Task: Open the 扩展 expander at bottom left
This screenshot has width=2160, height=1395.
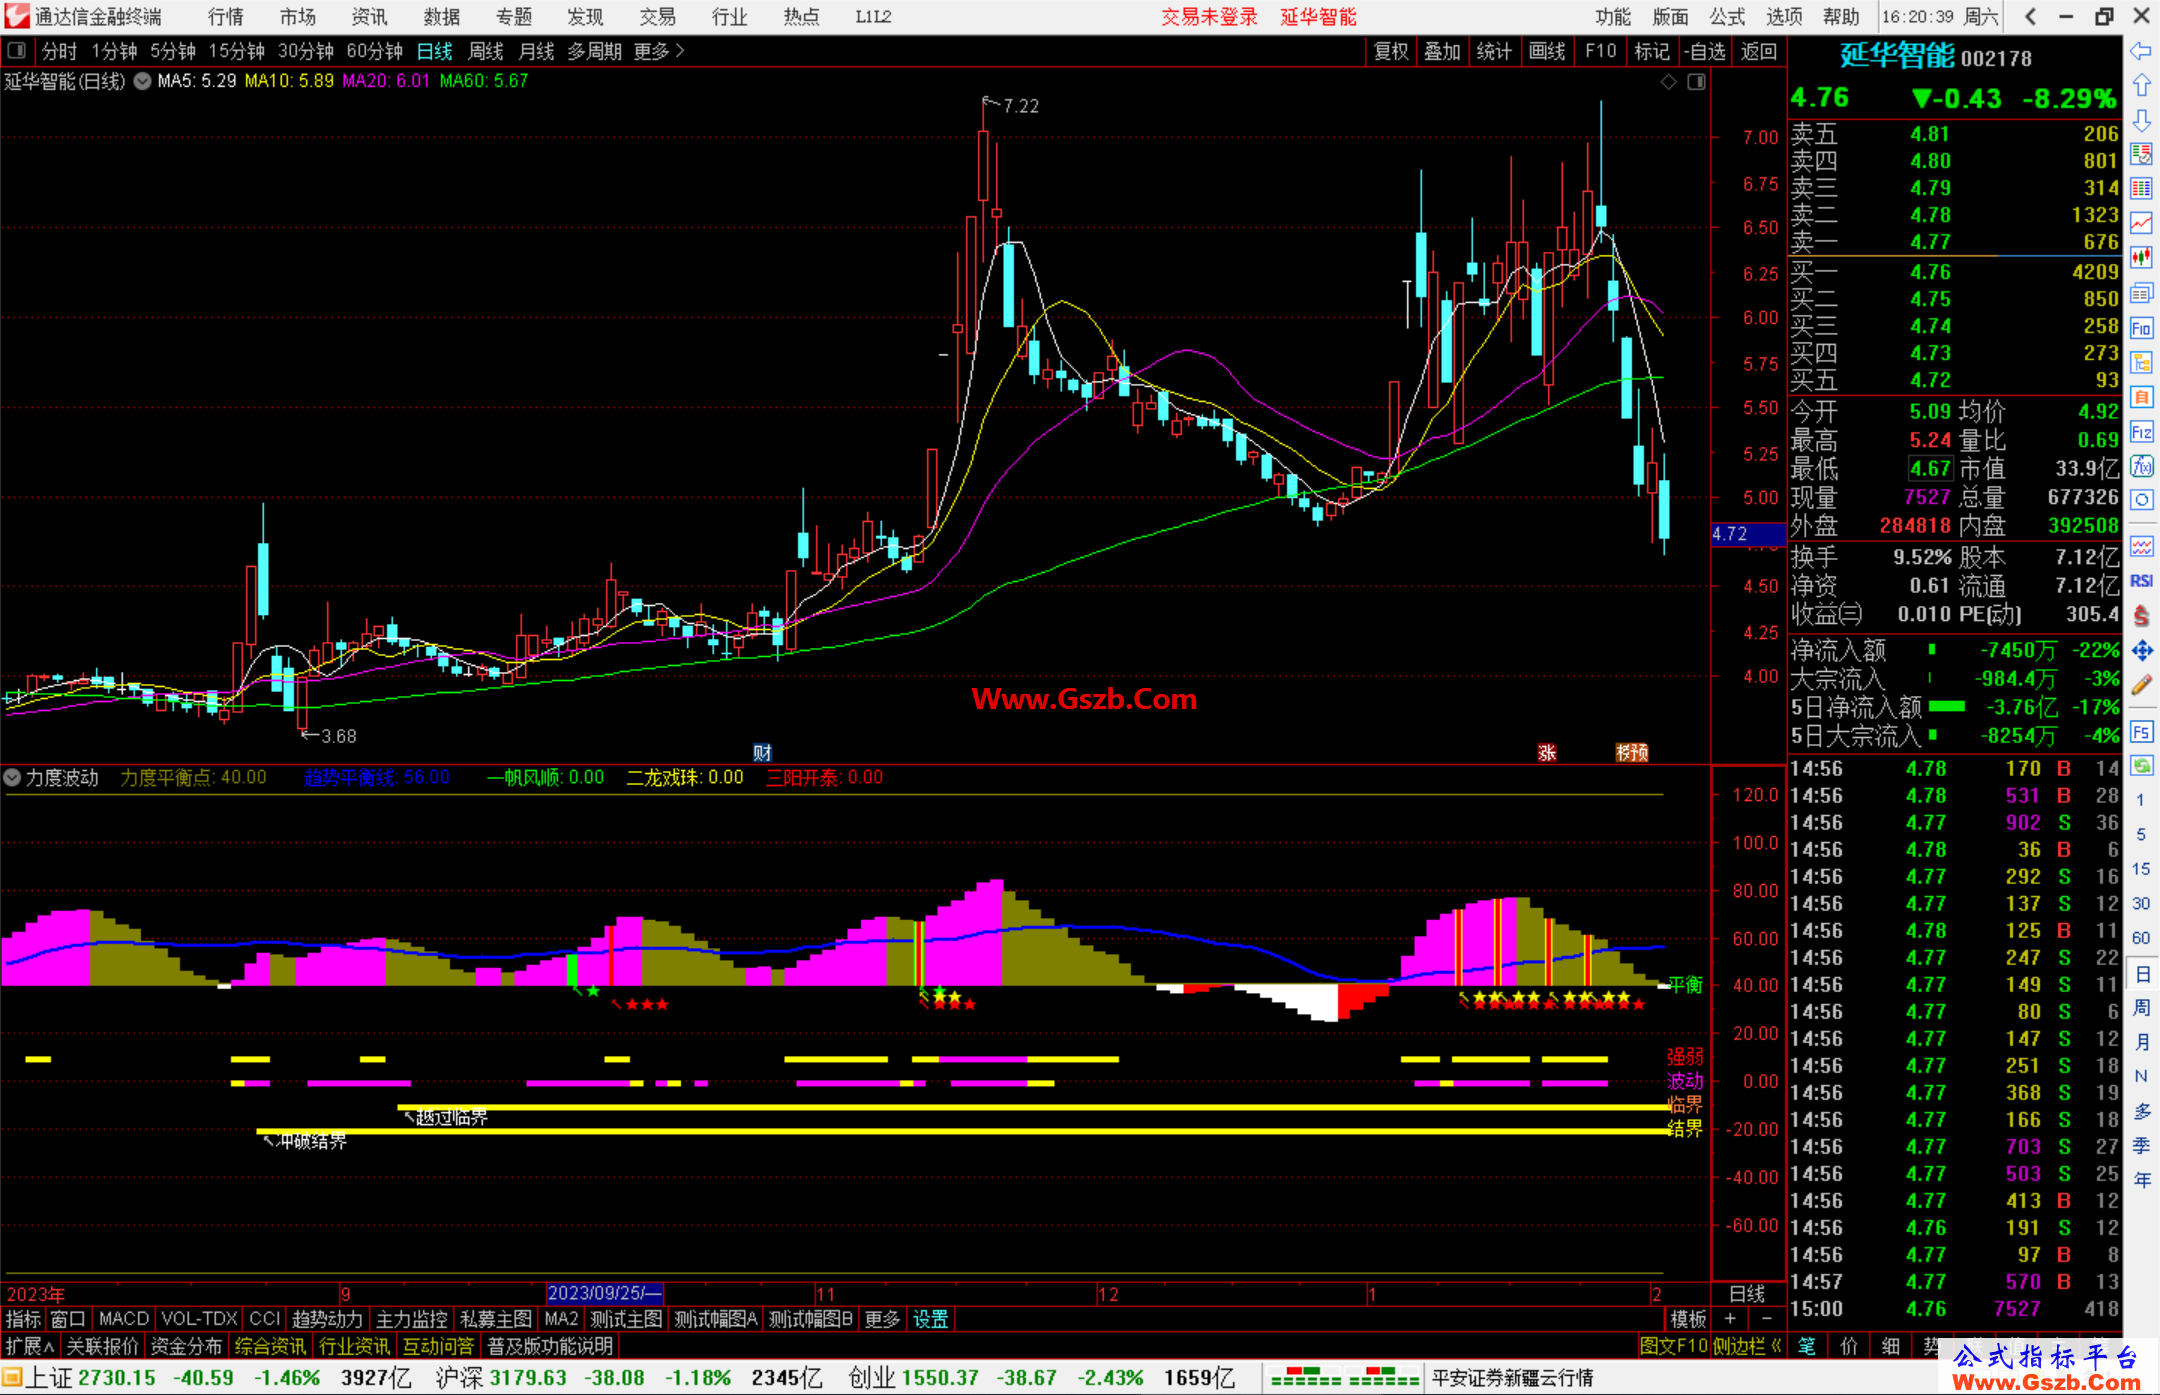Action: pyautogui.click(x=30, y=1346)
